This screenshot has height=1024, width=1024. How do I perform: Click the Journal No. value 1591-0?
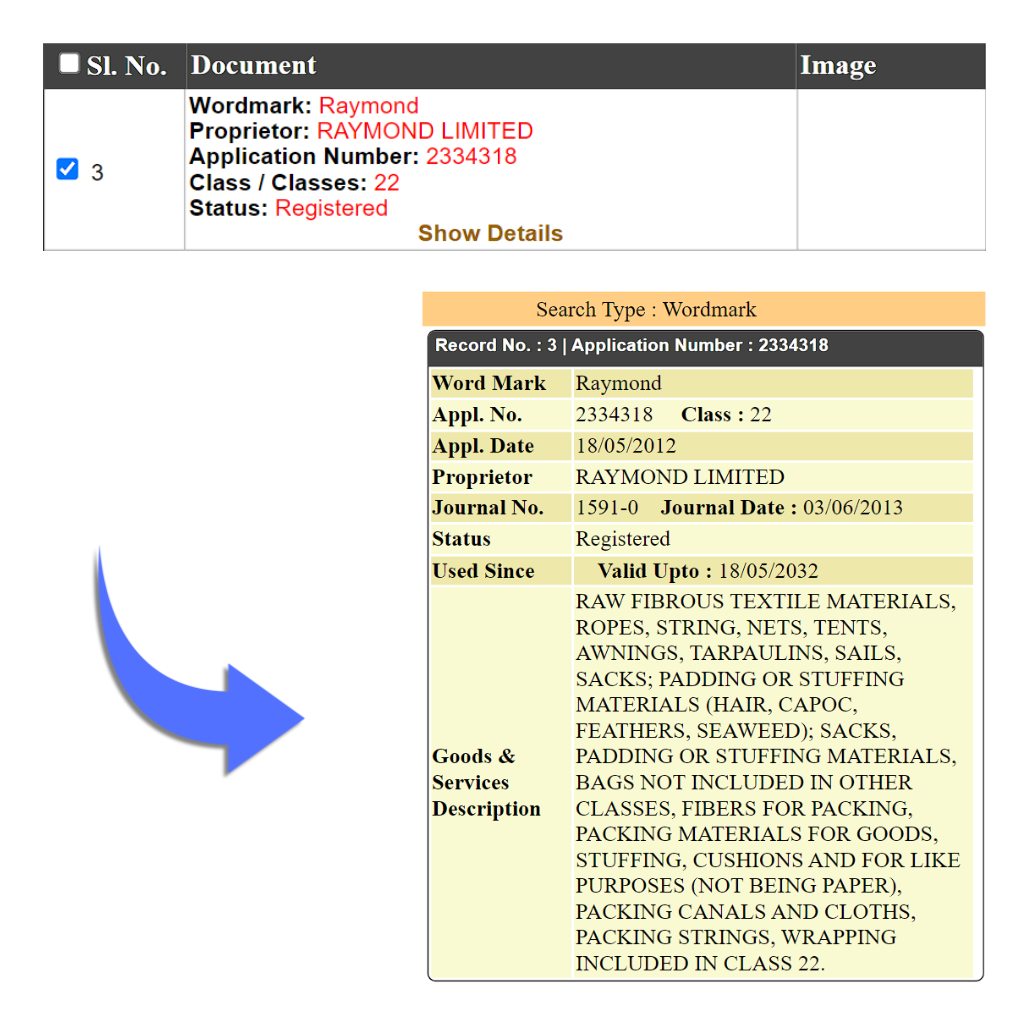pos(606,508)
